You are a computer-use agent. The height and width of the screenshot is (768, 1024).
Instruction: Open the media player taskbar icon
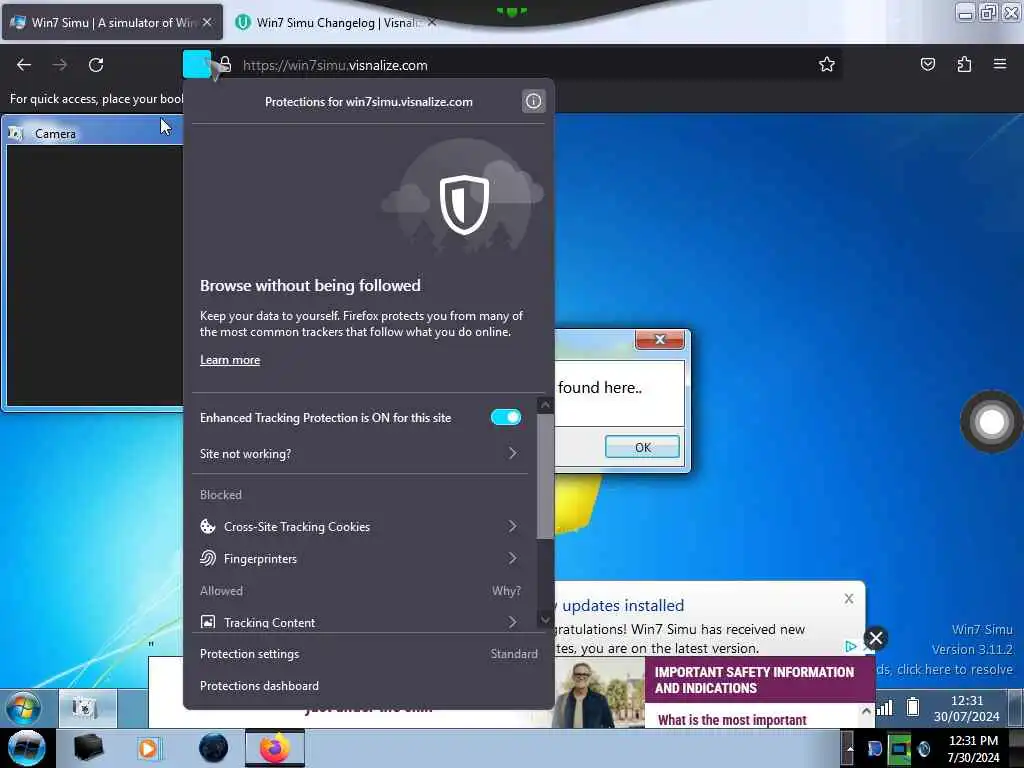148,748
